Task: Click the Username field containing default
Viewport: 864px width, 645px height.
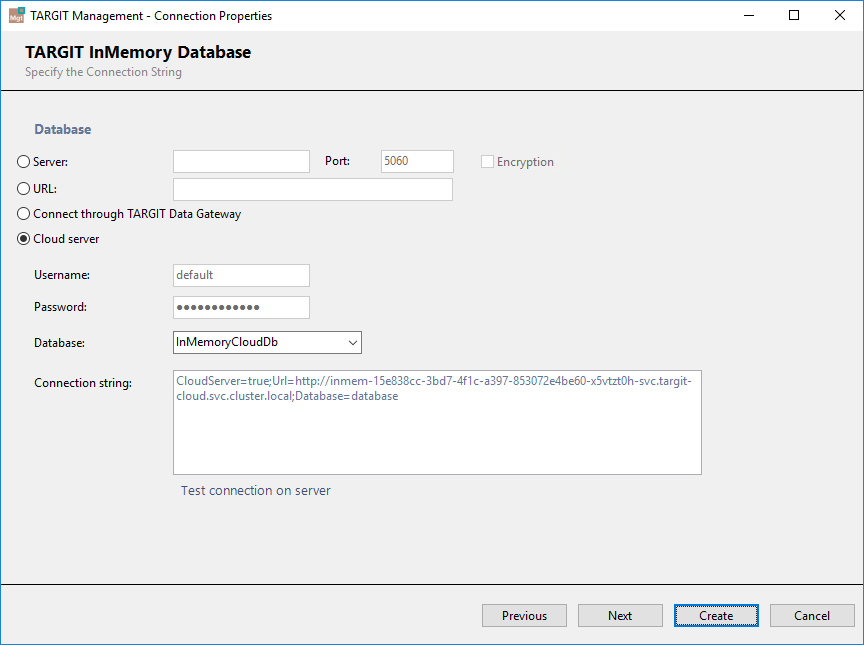Action: click(x=241, y=275)
